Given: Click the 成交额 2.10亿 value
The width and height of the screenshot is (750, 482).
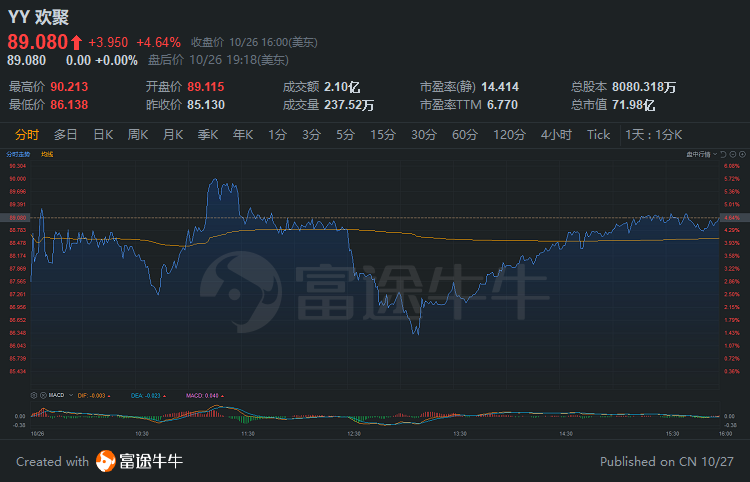Looking at the screenshot, I should (342, 87).
